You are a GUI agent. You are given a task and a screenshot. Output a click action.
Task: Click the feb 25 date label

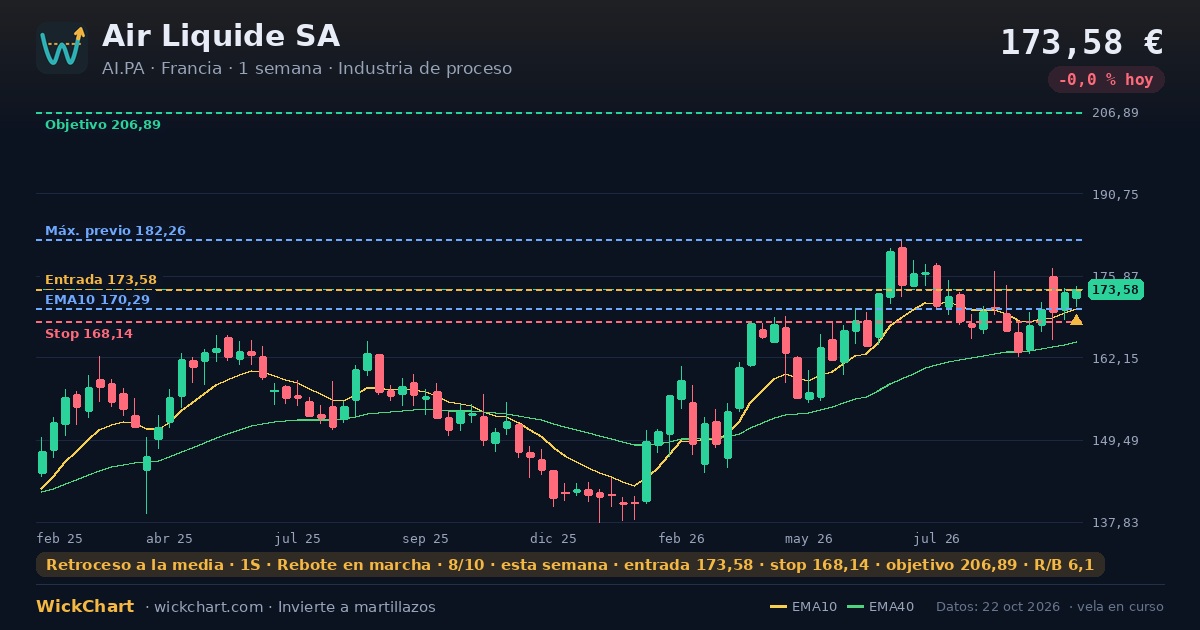pyautogui.click(x=60, y=539)
